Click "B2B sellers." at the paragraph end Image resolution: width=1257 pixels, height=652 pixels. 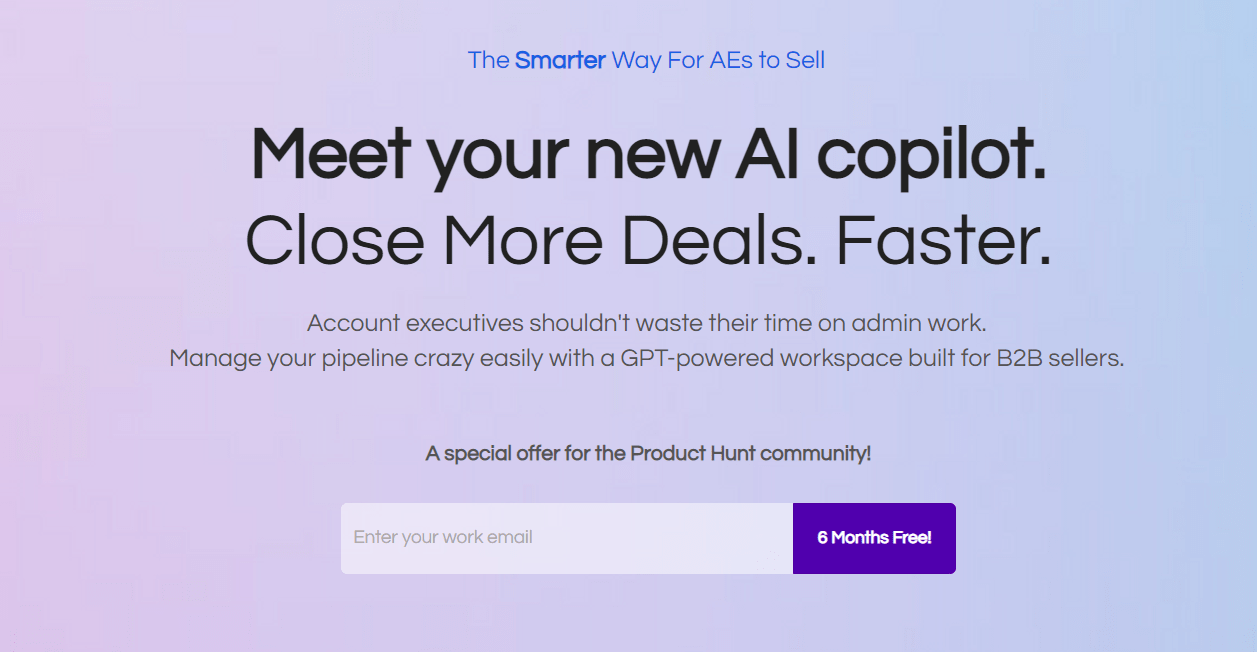coord(1060,358)
